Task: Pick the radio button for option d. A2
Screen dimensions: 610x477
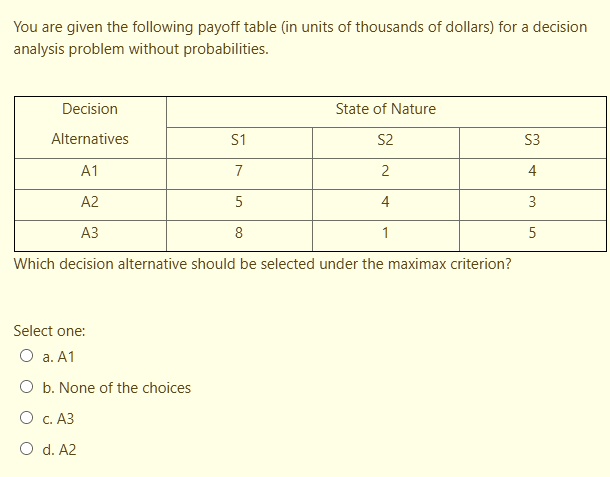Action: (24, 450)
